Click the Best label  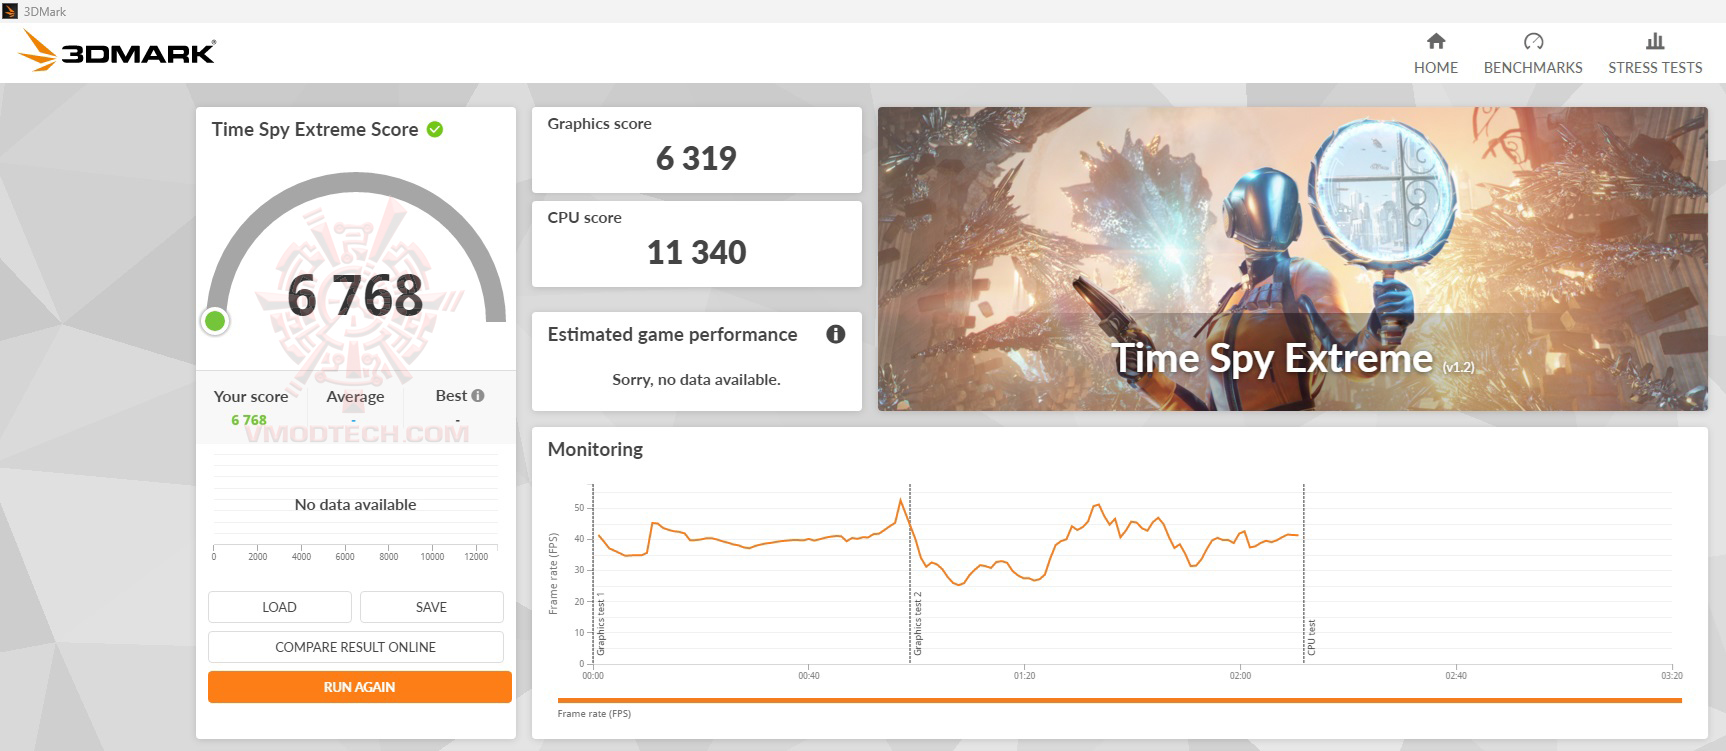451,395
